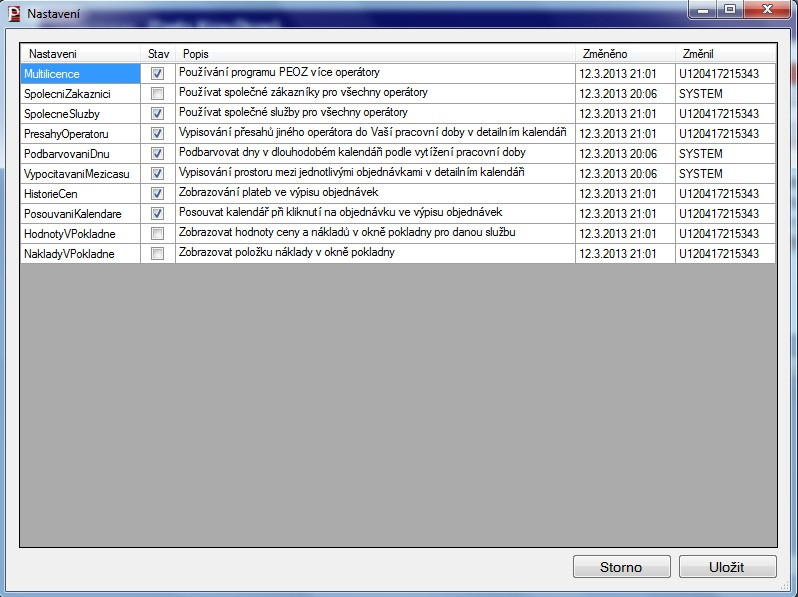This screenshot has height=597, width=798.
Task: Select the NakladyVPokladne name cell
Action: coord(80,253)
